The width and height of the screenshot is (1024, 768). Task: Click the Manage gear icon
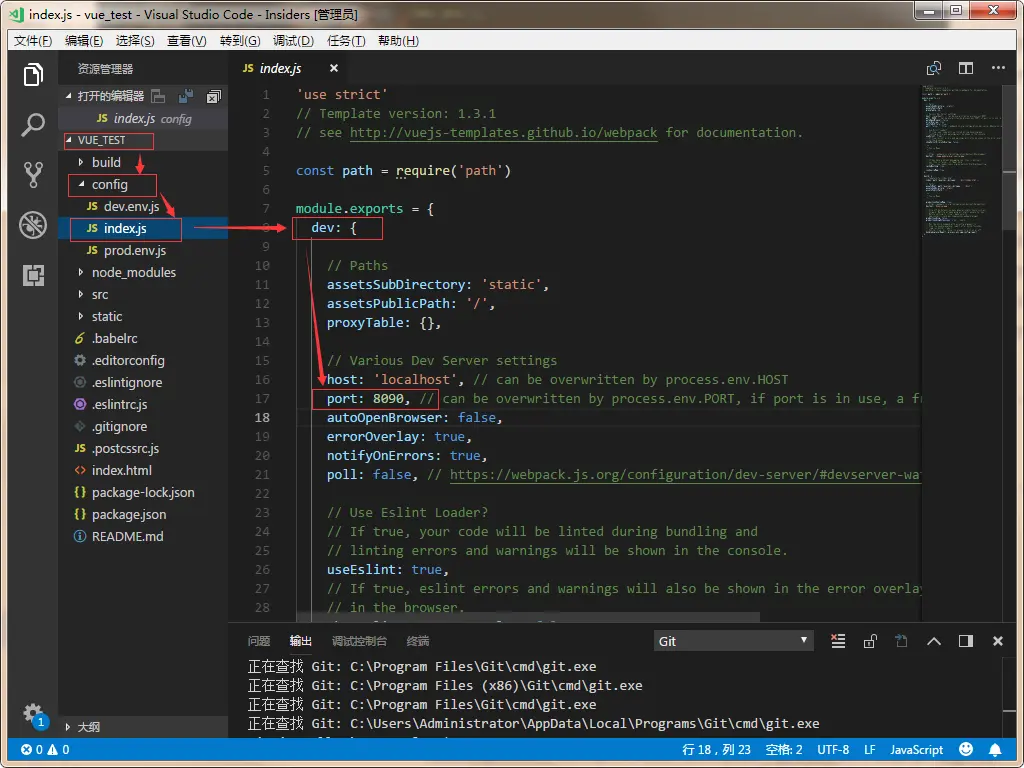[x=33, y=712]
